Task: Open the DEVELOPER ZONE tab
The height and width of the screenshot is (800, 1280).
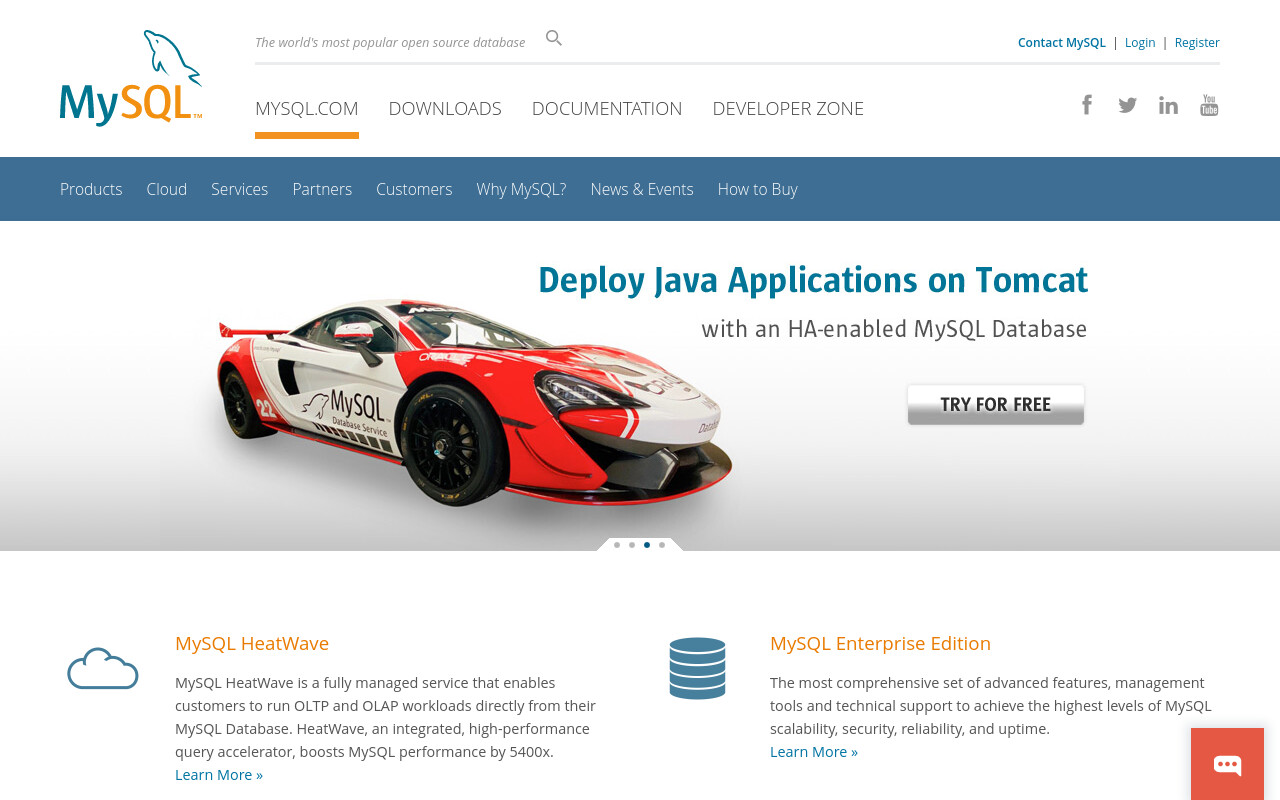Action: (788, 108)
